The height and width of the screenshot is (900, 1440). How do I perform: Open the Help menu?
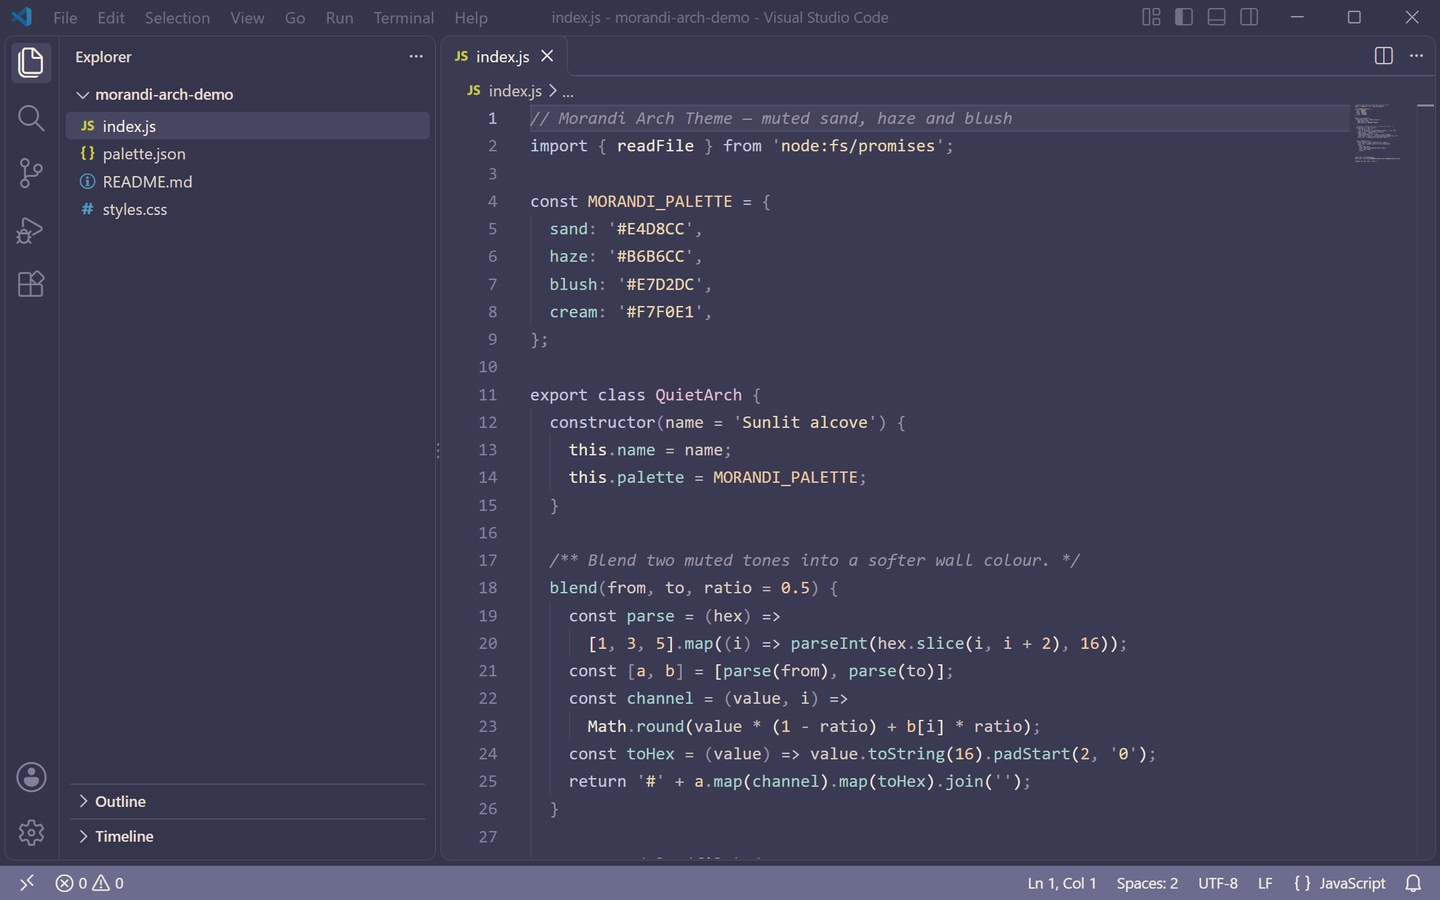click(x=471, y=17)
